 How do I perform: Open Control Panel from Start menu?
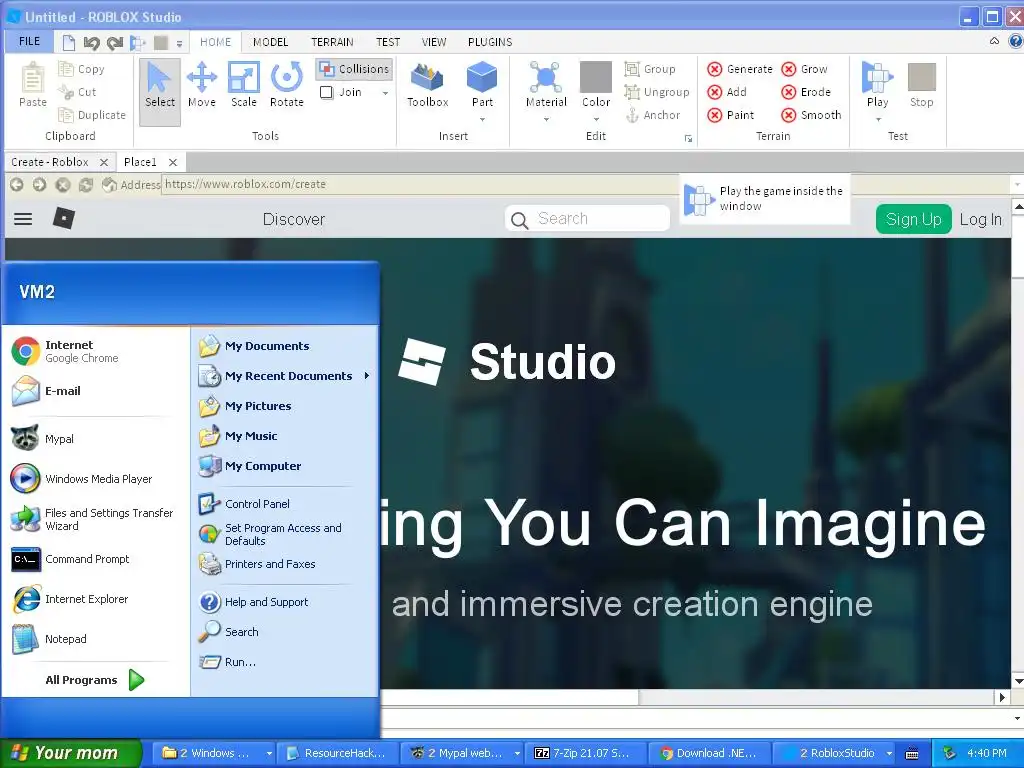(x=244, y=504)
